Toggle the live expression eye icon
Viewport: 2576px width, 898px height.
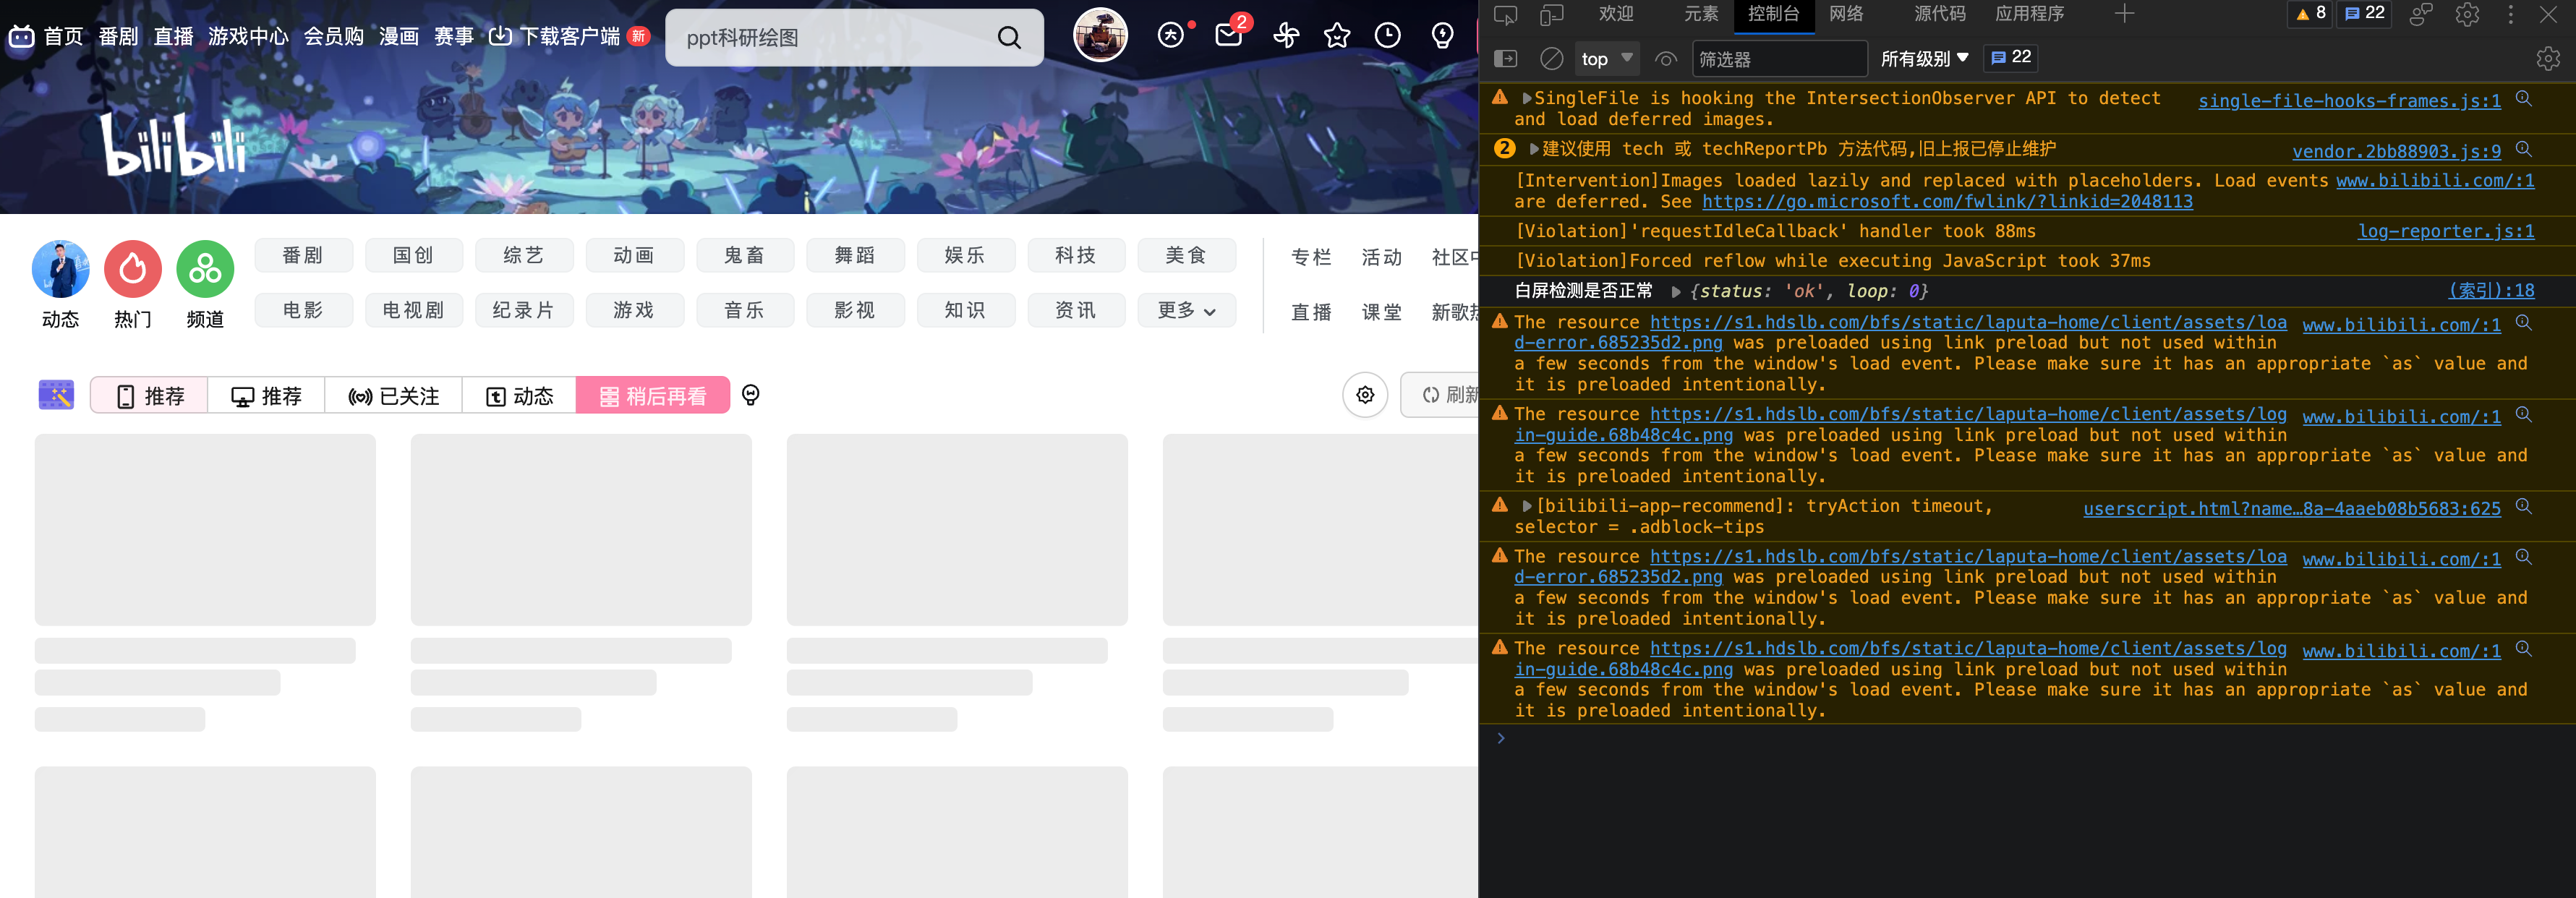(x=1666, y=59)
